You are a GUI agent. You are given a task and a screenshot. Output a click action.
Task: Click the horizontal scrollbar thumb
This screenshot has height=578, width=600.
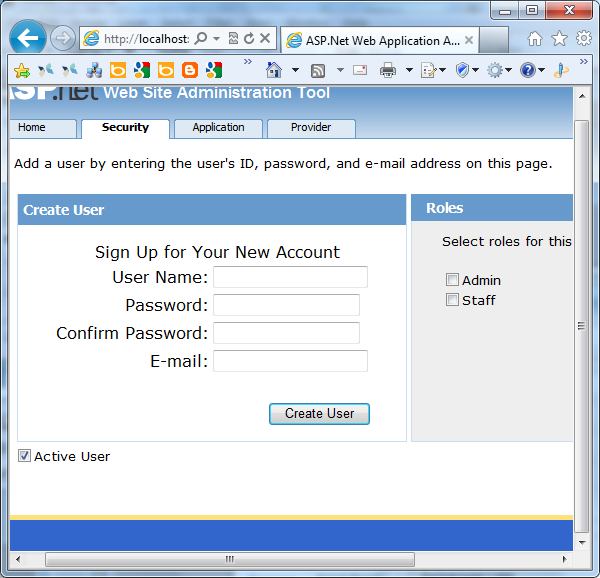pyautogui.click(x=230, y=560)
